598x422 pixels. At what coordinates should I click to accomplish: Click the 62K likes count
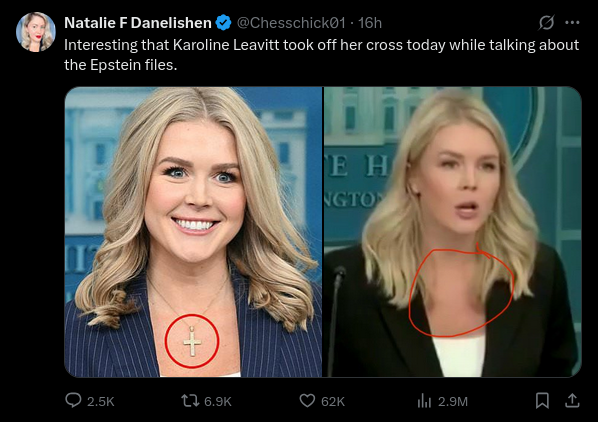tap(333, 401)
